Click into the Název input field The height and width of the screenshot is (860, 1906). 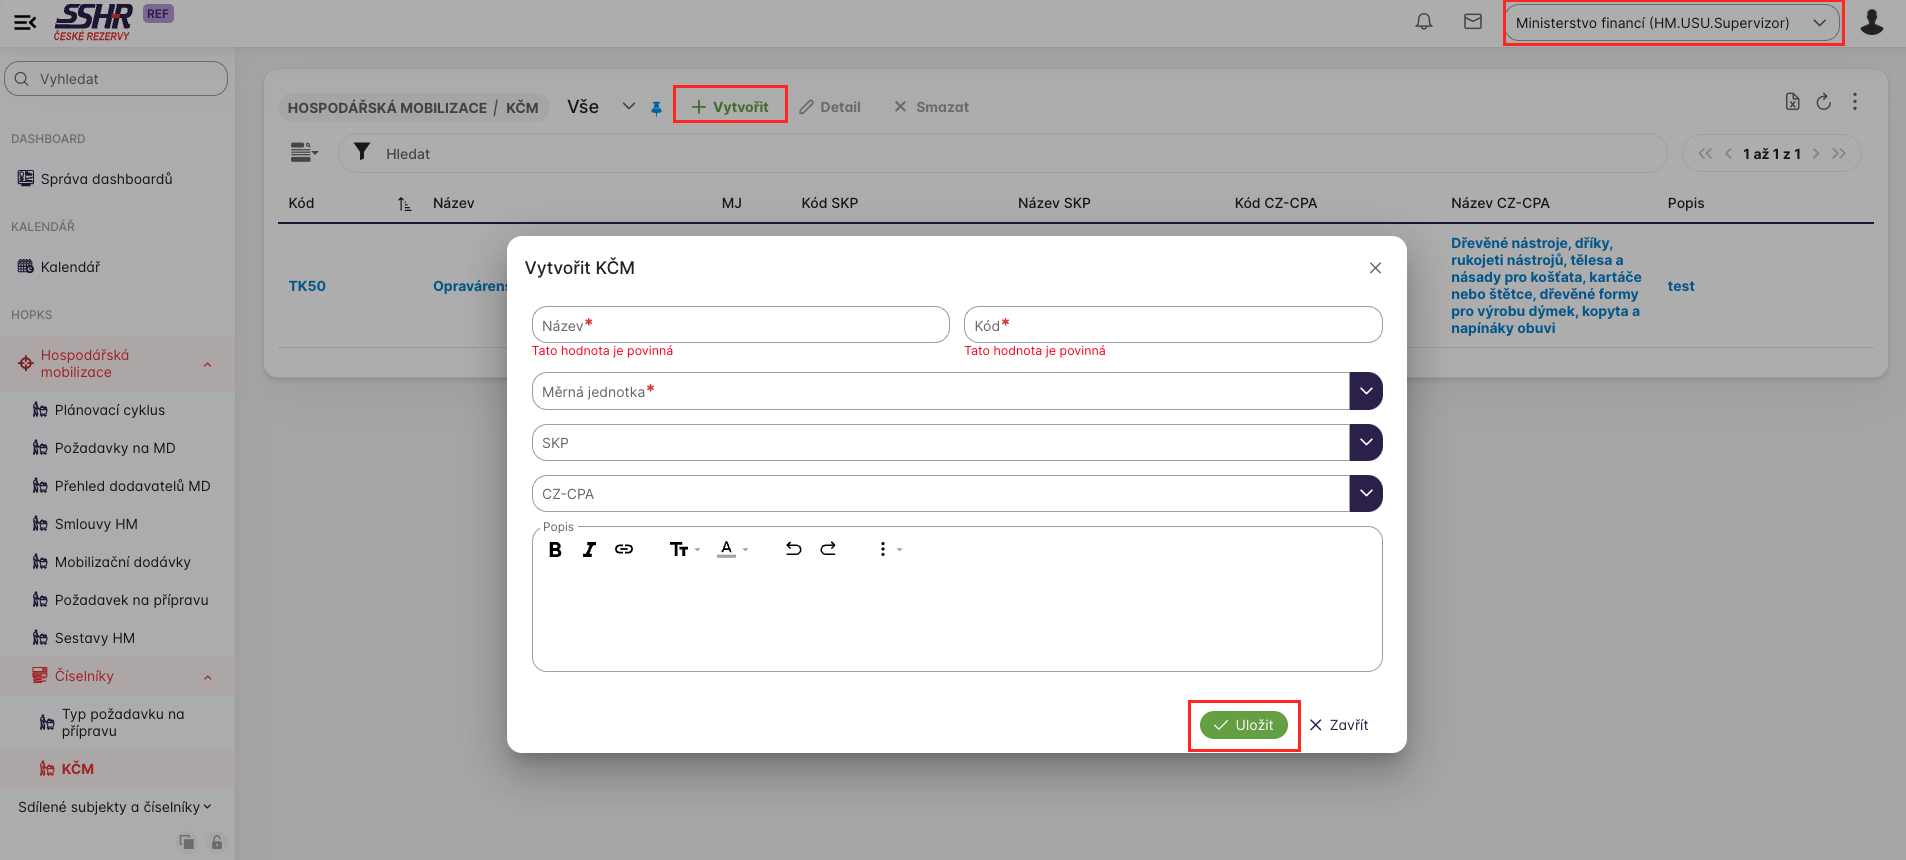[x=740, y=325]
